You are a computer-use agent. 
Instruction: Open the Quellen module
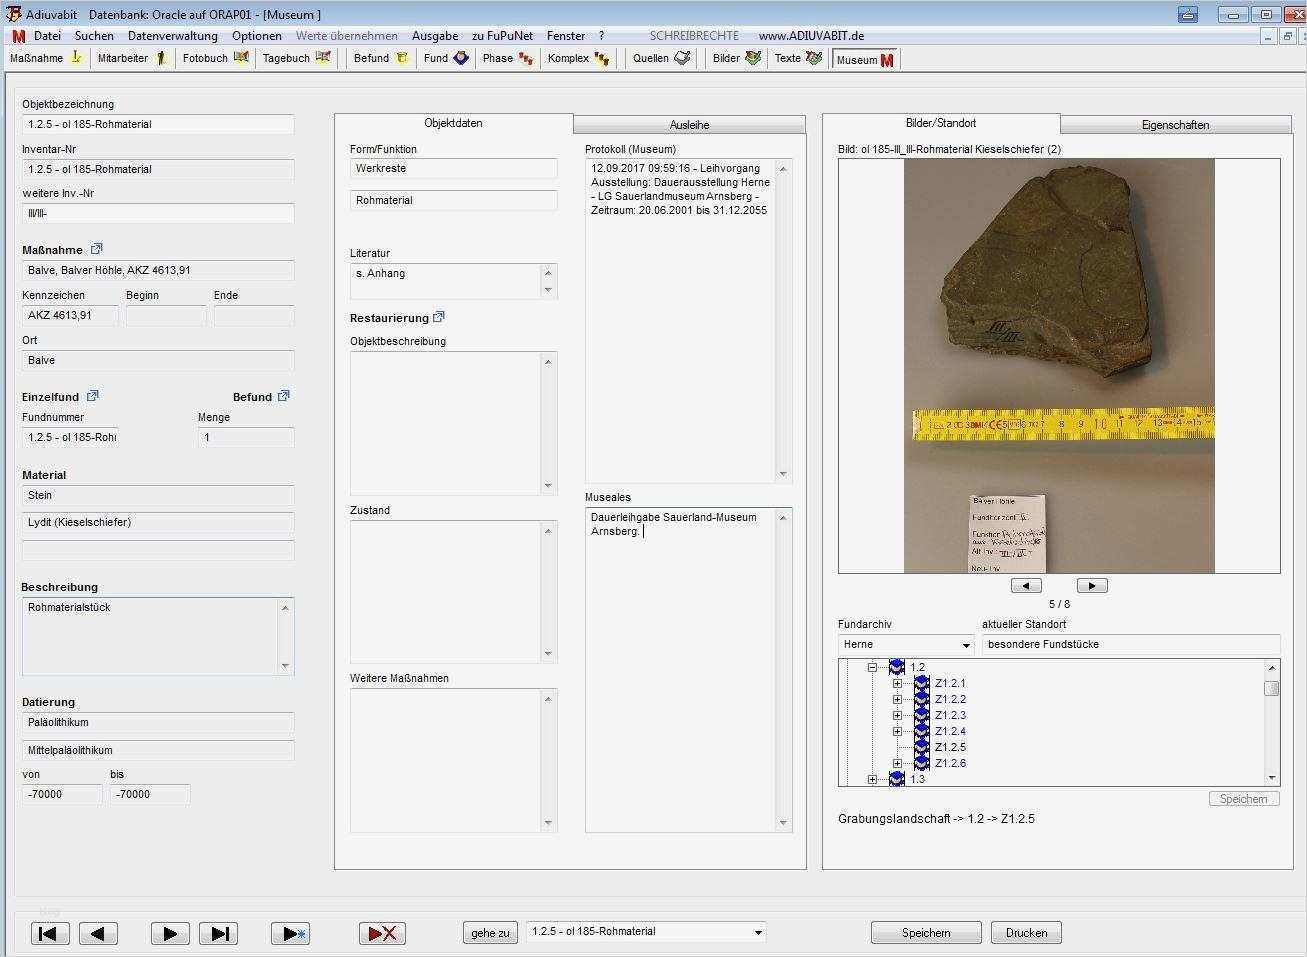coord(661,58)
